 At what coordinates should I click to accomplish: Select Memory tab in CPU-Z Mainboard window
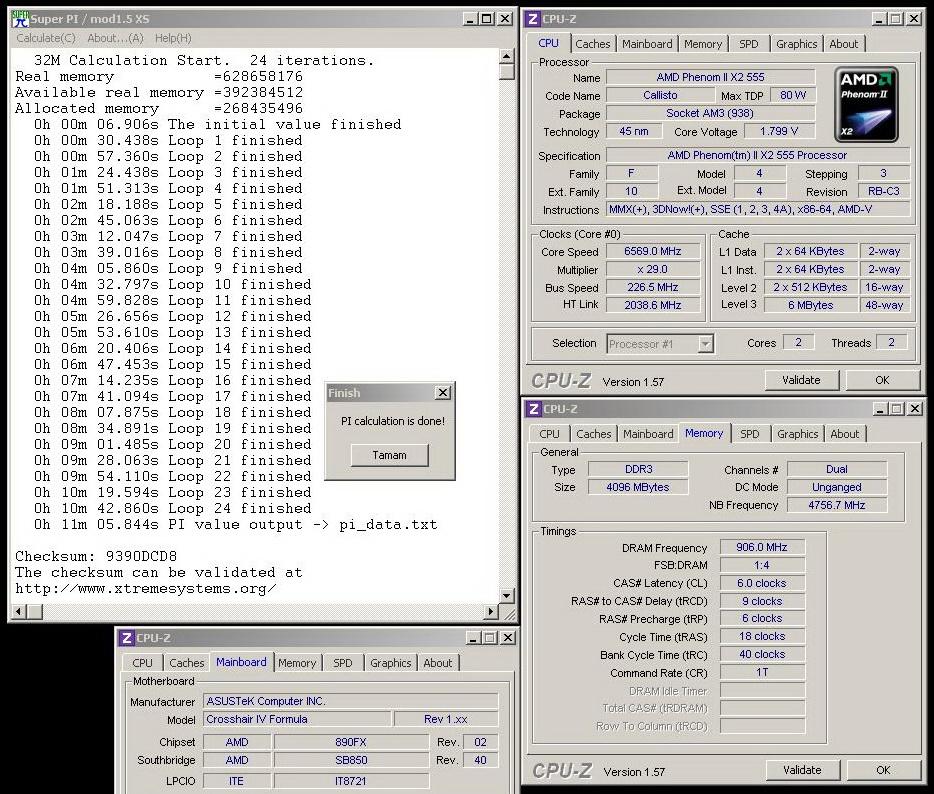[x=297, y=663]
